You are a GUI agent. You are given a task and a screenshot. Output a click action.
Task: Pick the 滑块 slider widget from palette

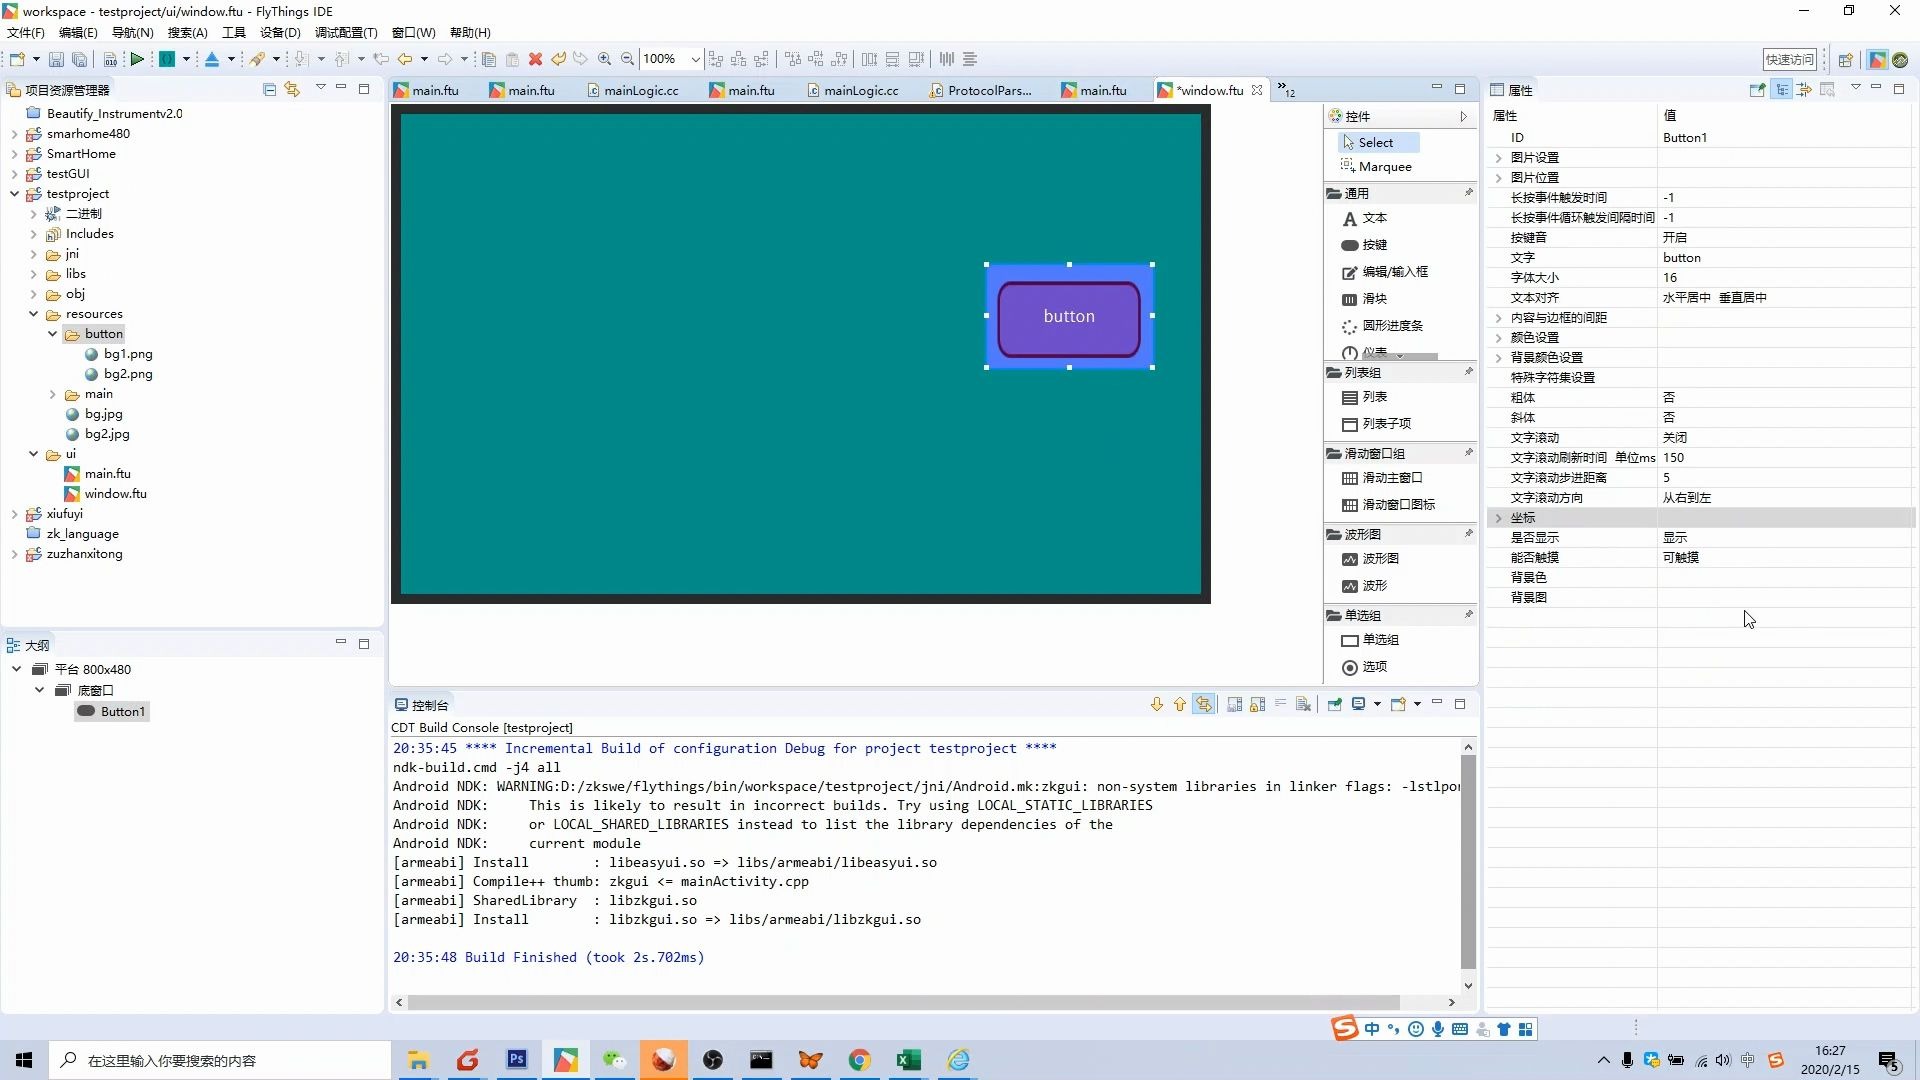click(x=1374, y=299)
